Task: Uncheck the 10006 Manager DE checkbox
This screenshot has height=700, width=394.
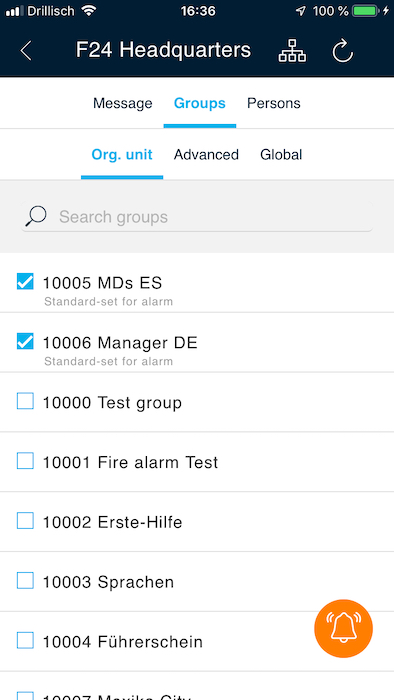Action: pos(25,342)
